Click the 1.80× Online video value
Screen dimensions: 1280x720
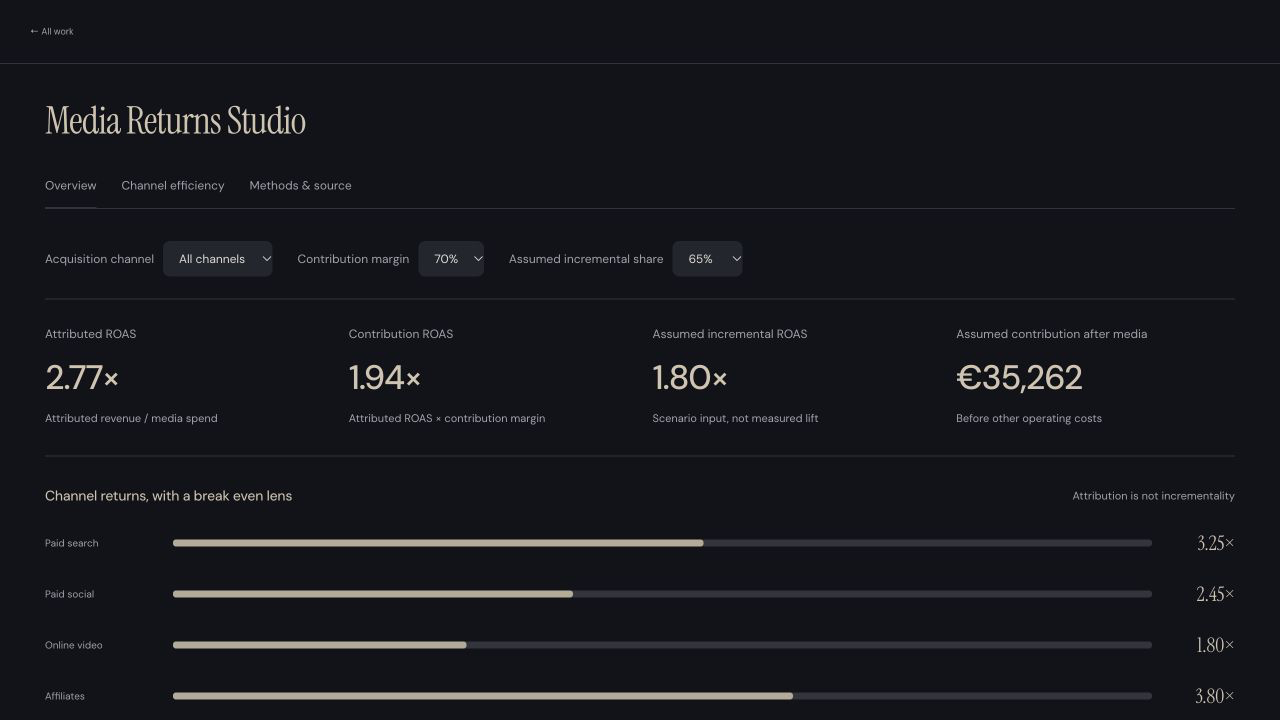tap(1215, 645)
